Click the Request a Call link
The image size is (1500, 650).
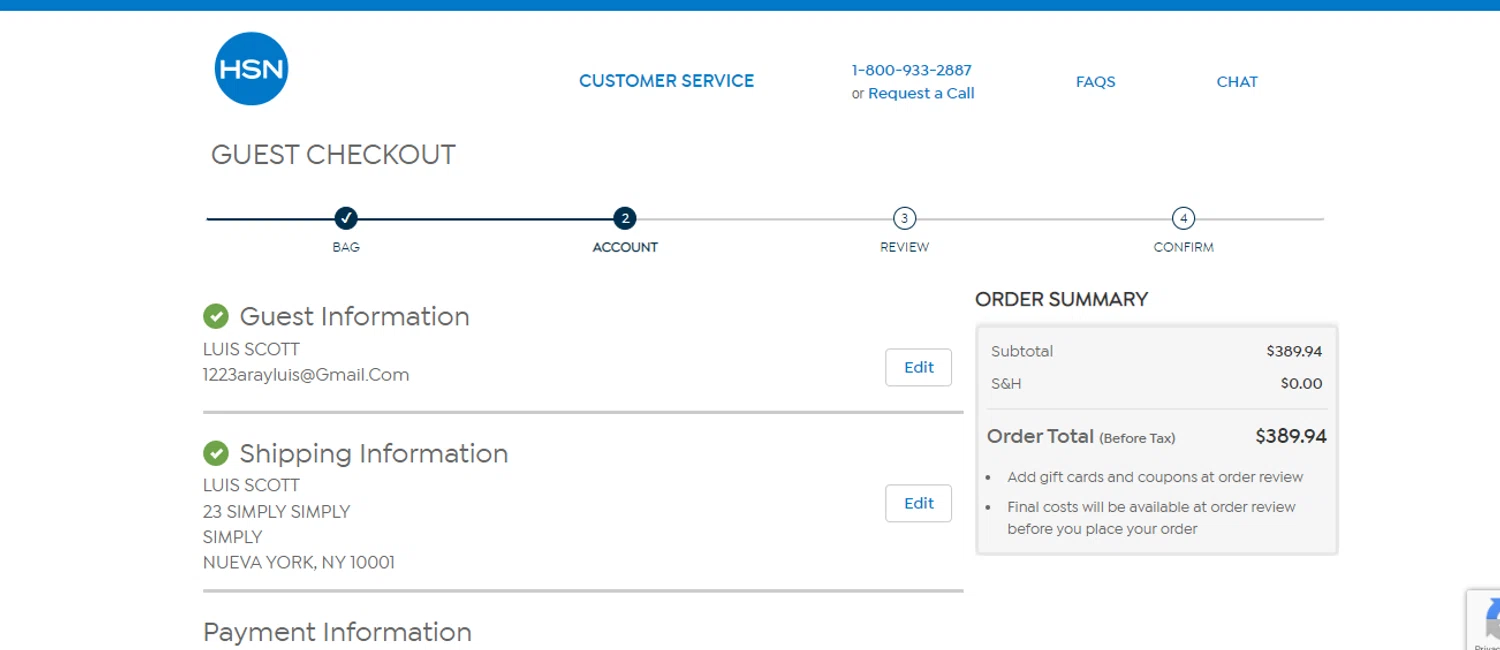(921, 93)
